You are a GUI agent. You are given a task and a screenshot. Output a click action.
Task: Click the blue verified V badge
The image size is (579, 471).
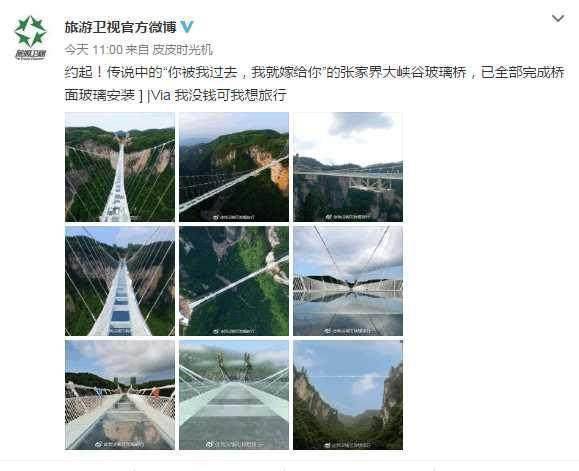pyautogui.click(x=187, y=27)
